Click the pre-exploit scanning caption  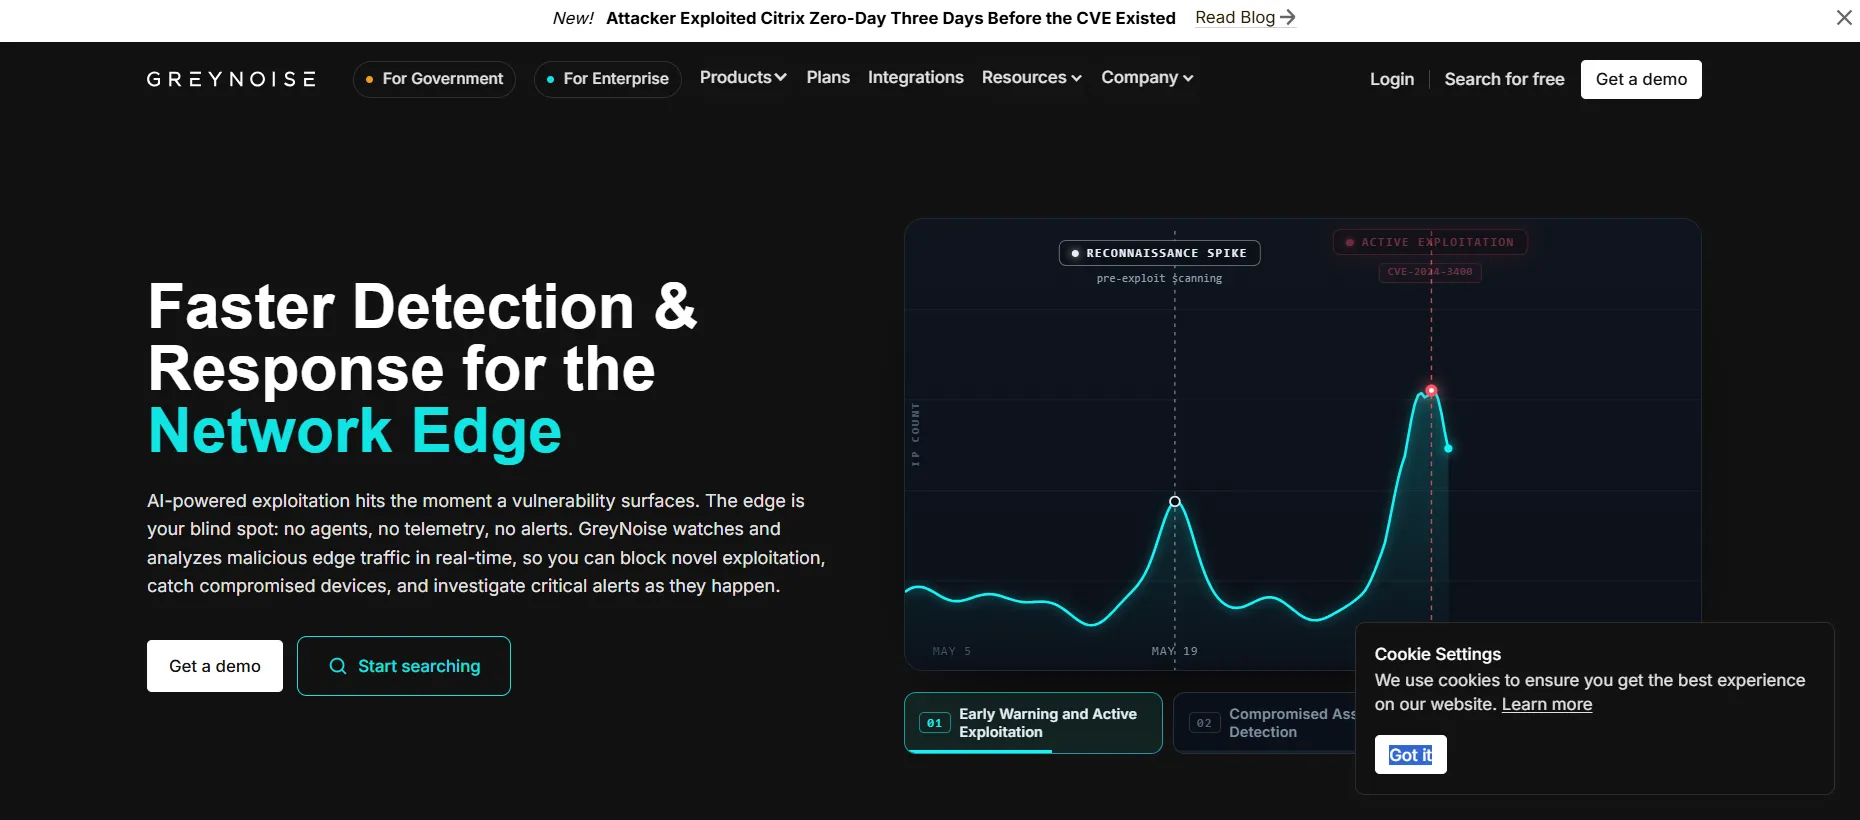click(1159, 278)
